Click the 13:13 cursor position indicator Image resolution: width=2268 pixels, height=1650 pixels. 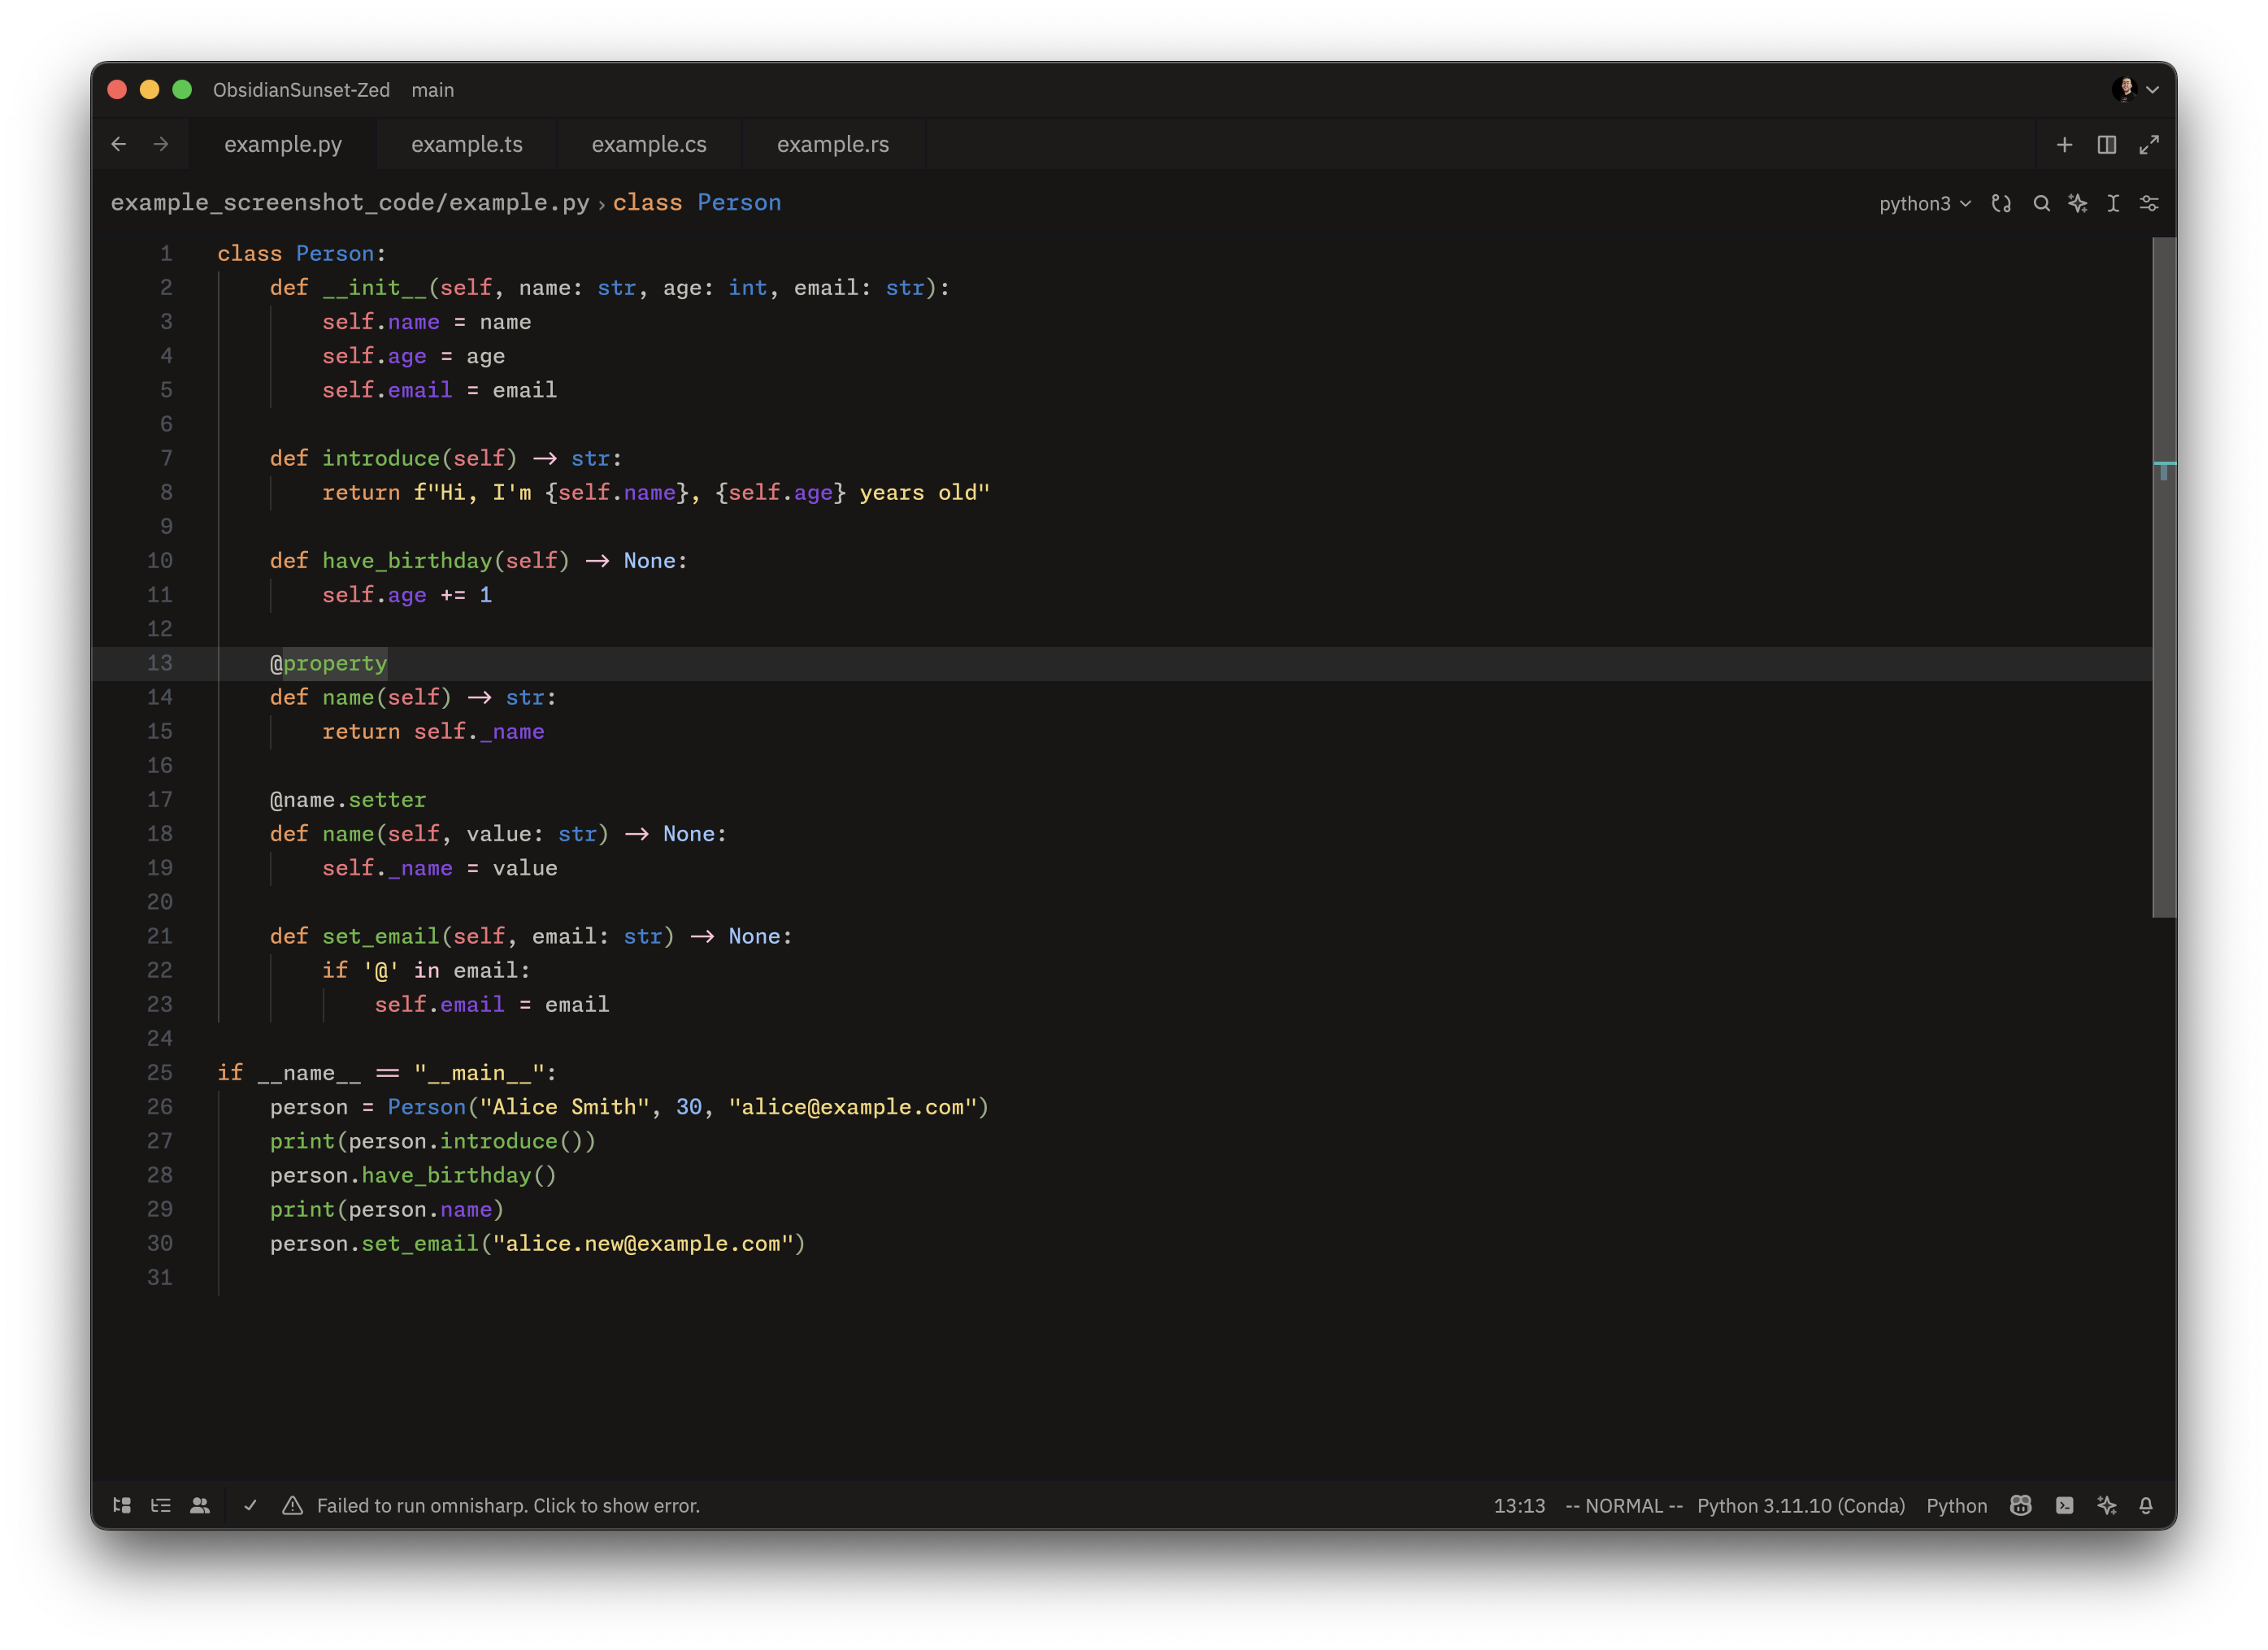[1519, 1505]
